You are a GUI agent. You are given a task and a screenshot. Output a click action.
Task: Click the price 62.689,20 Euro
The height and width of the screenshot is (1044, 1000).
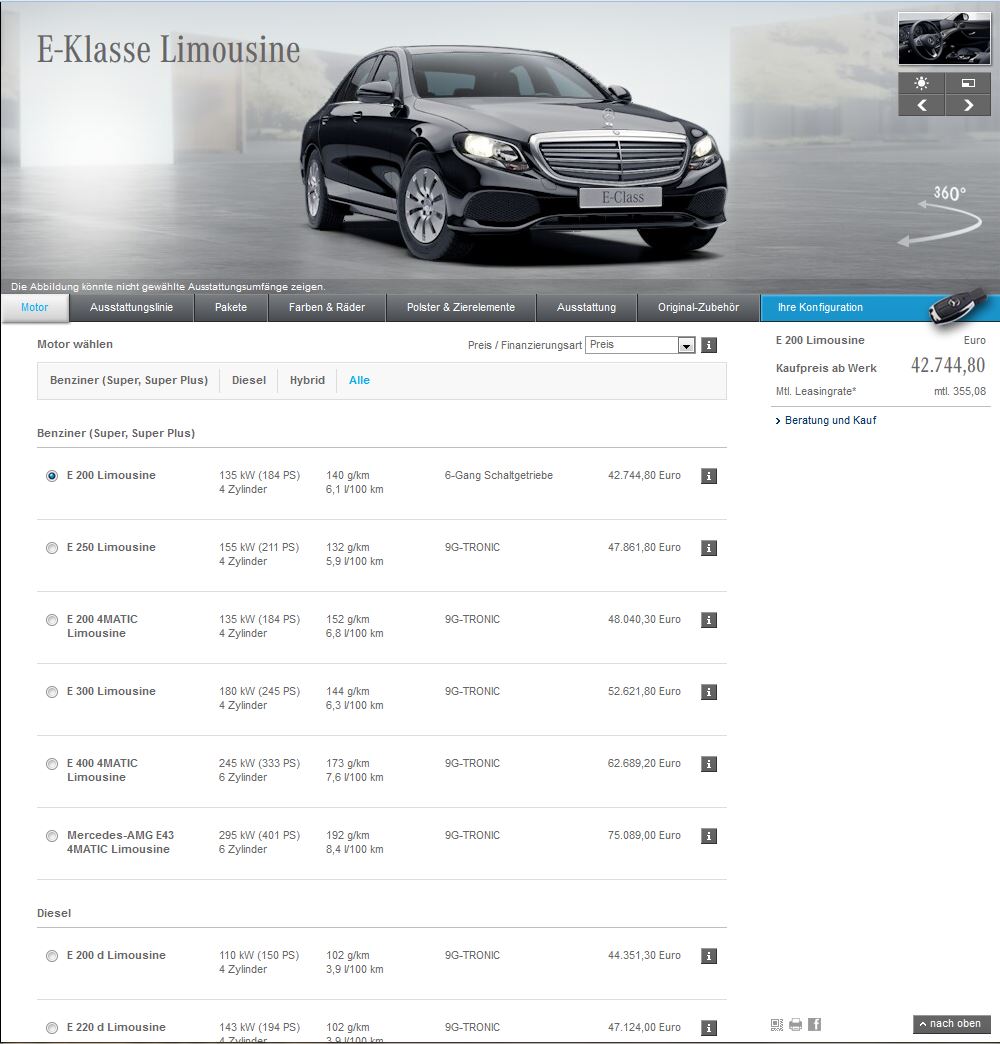tap(644, 763)
